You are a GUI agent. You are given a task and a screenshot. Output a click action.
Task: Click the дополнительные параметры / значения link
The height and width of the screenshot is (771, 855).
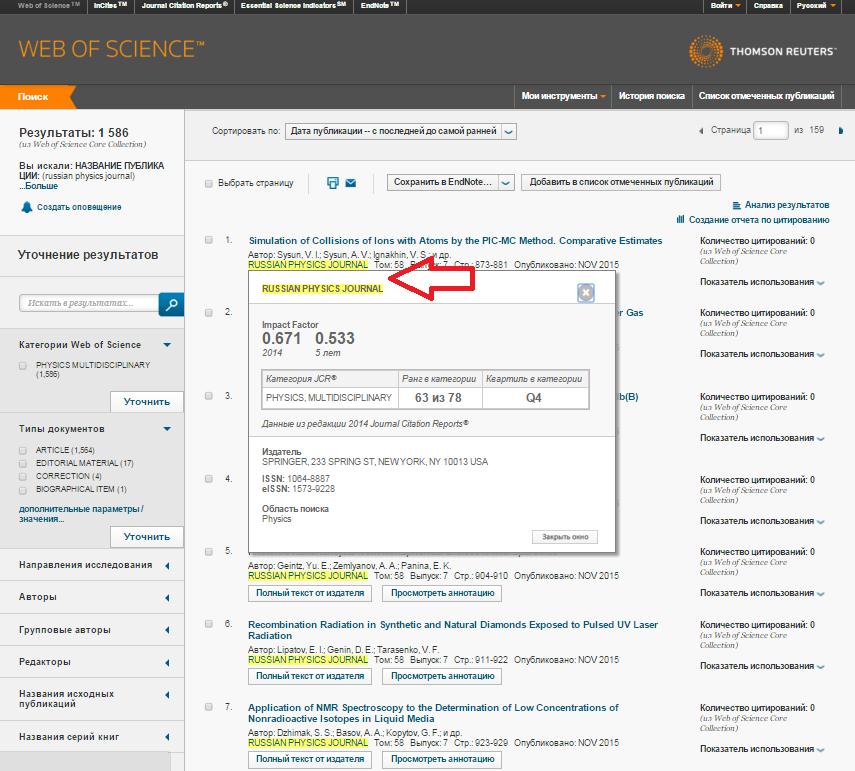pyautogui.click(x=81, y=514)
